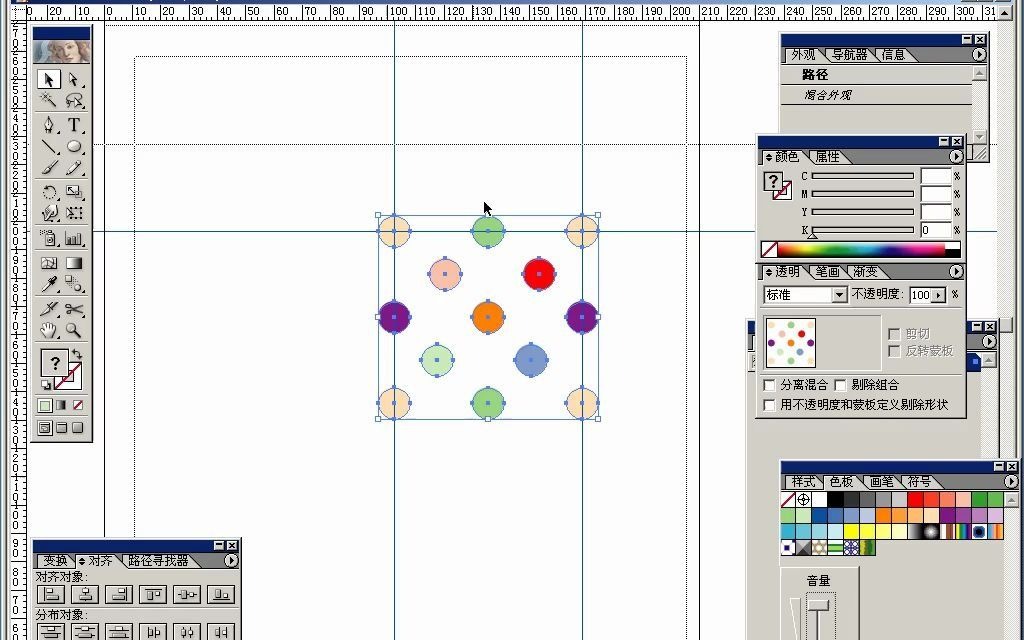Open the 标准 blend mode dropdown
1024x640 pixels.
[840, 294]
